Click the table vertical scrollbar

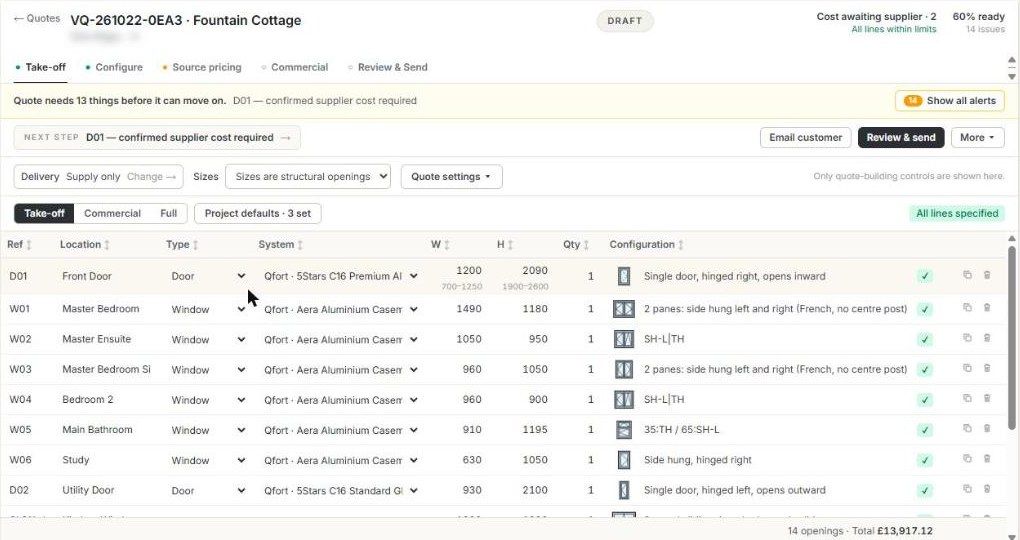[1012, 338]
